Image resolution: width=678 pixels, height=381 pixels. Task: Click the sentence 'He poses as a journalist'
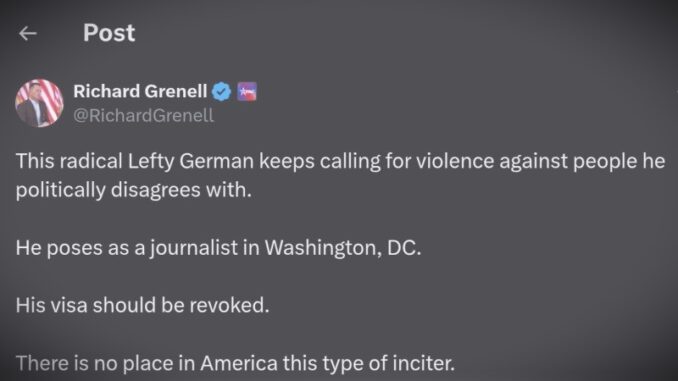218,248
